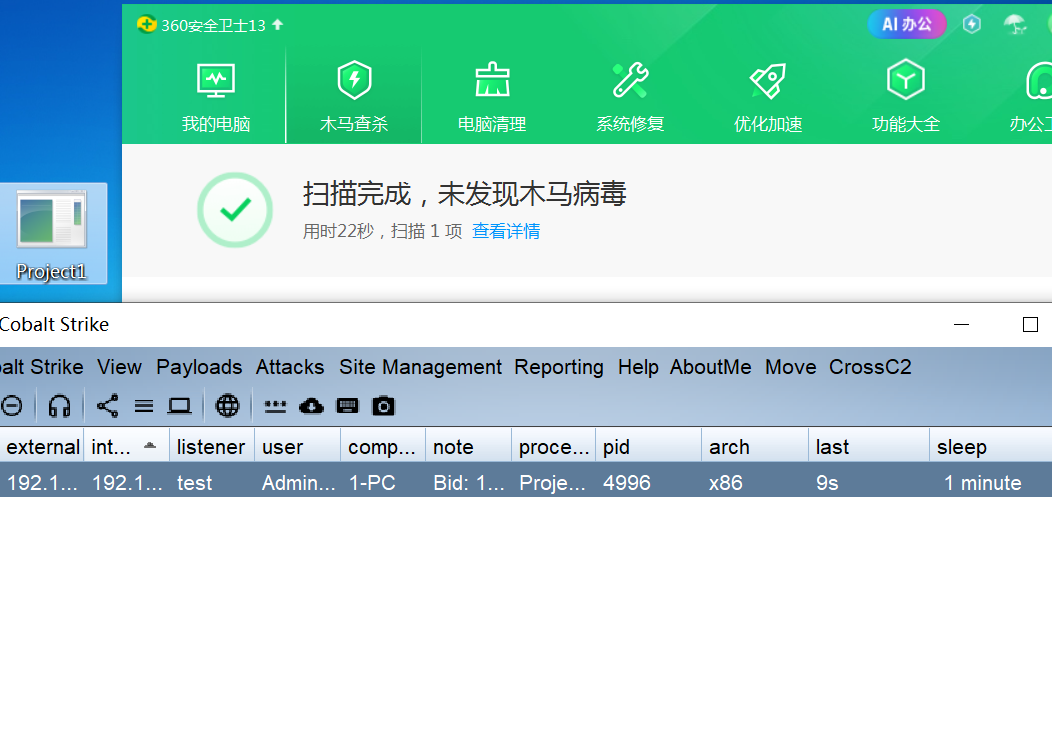
Task: Click pid value 4996
Action: 627,483
